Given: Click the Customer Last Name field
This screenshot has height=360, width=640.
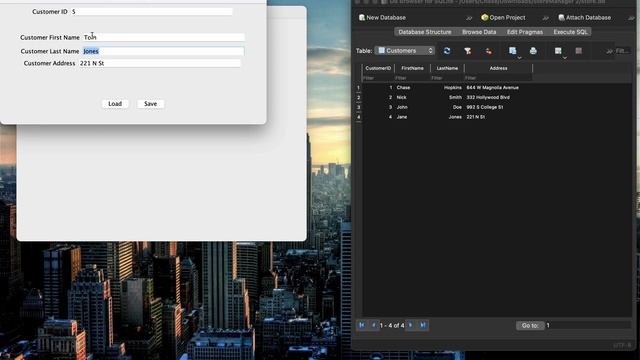Looking at the screenshot, I should [x=163, y=51].
